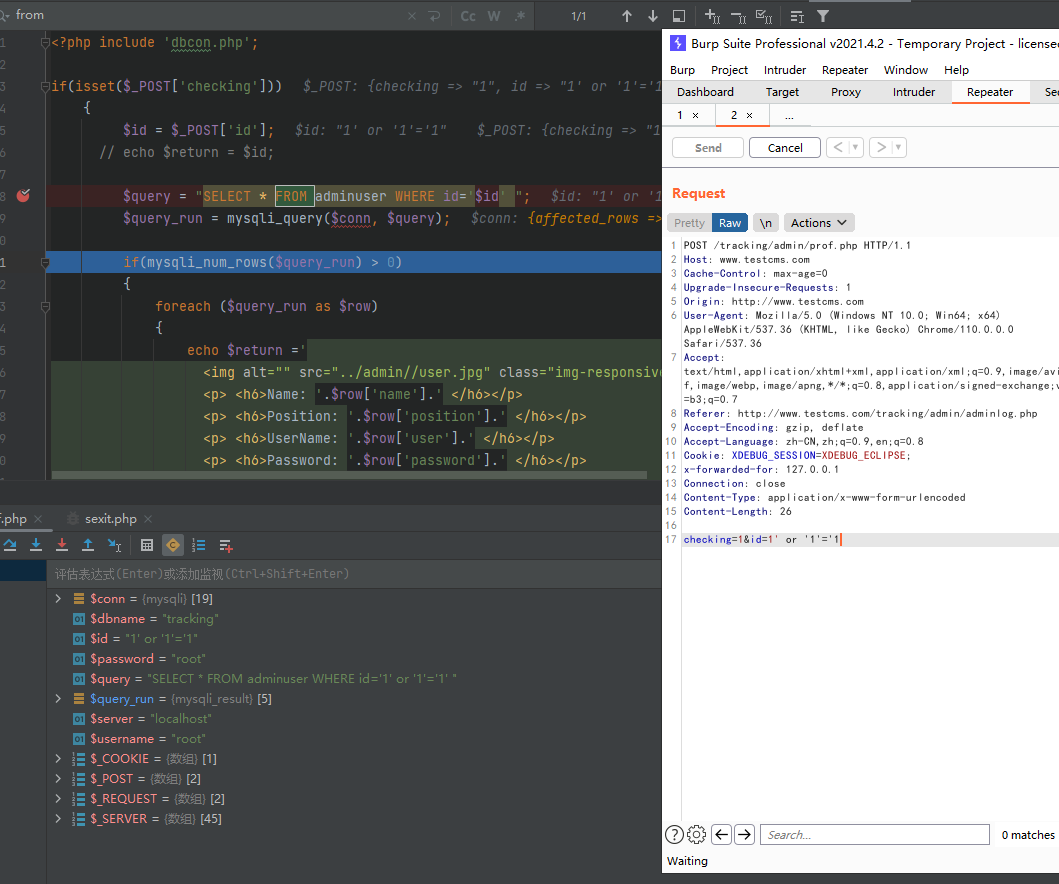Viewport: 1059px width, 884px height.
Task: Go forward in Repeater request history
Action: click(x=880, y=147)
